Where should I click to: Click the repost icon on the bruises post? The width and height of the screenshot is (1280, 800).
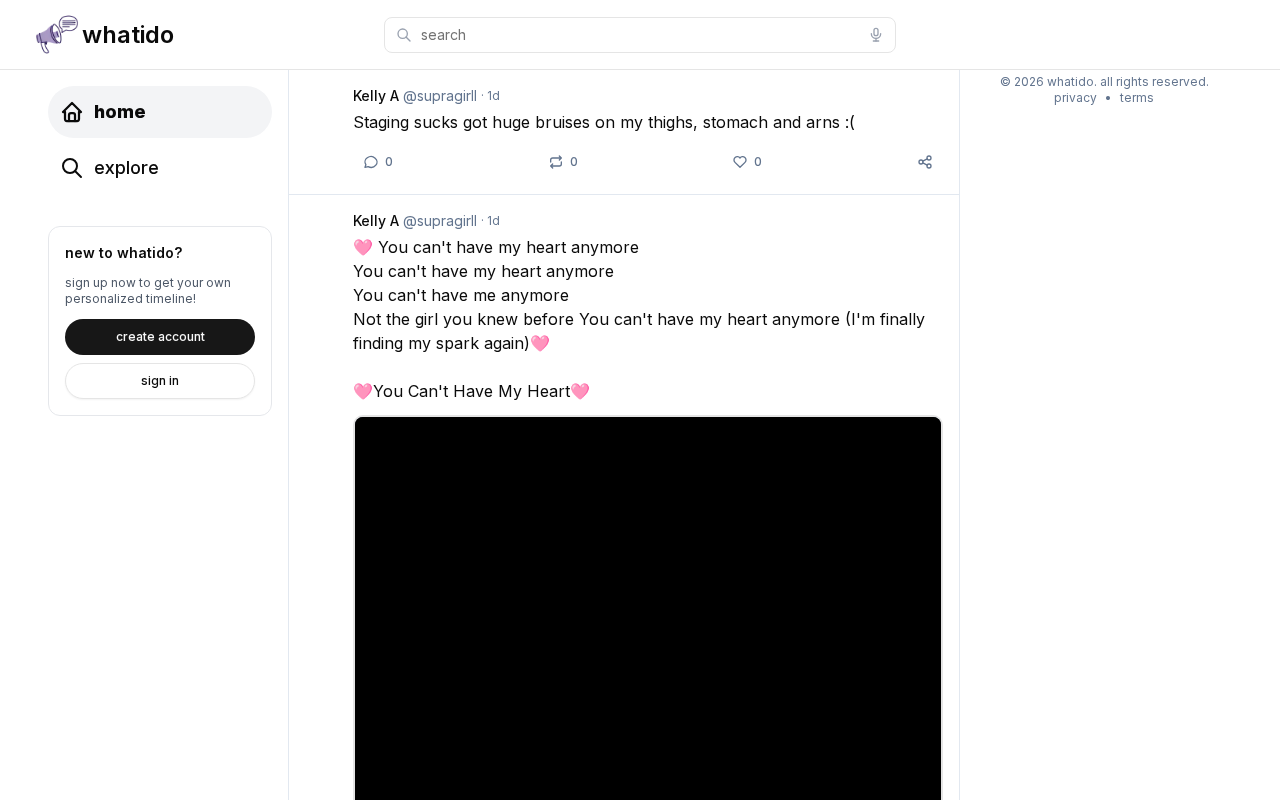pos(556,162)
